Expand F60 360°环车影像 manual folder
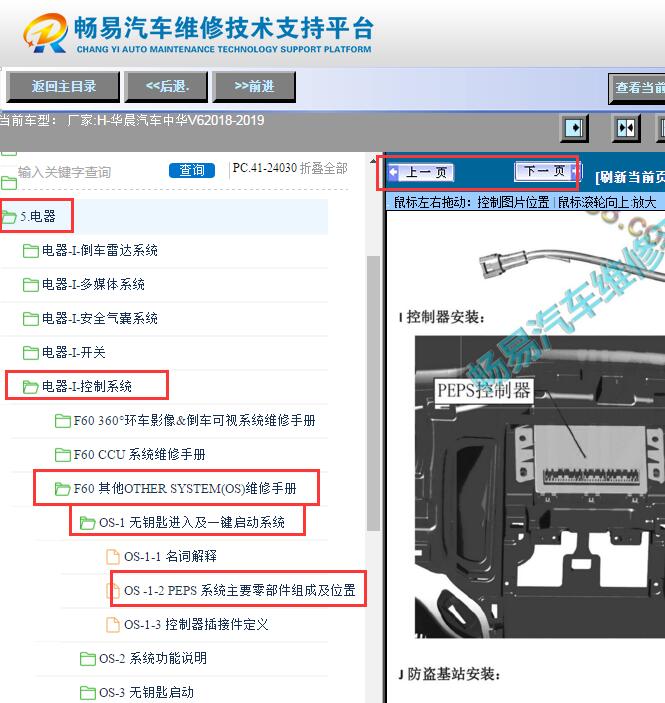 point(194,421)
